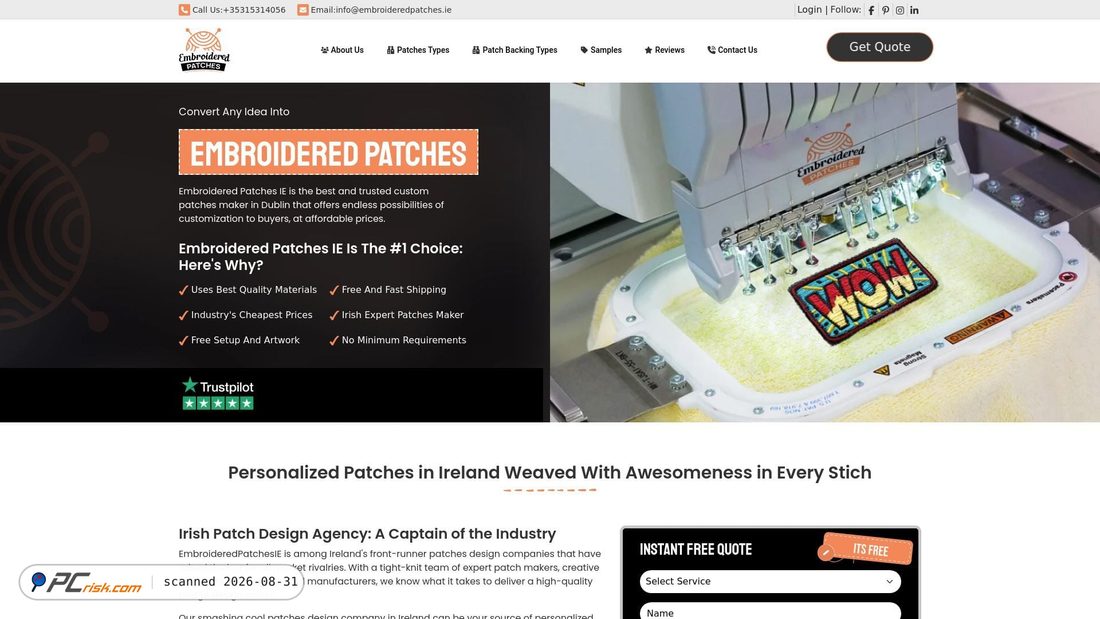The image size is (1100, 619).
Task: Click 'Free Setup And Artwork' text
Action: pyautogui.click(x=246, y=340)
